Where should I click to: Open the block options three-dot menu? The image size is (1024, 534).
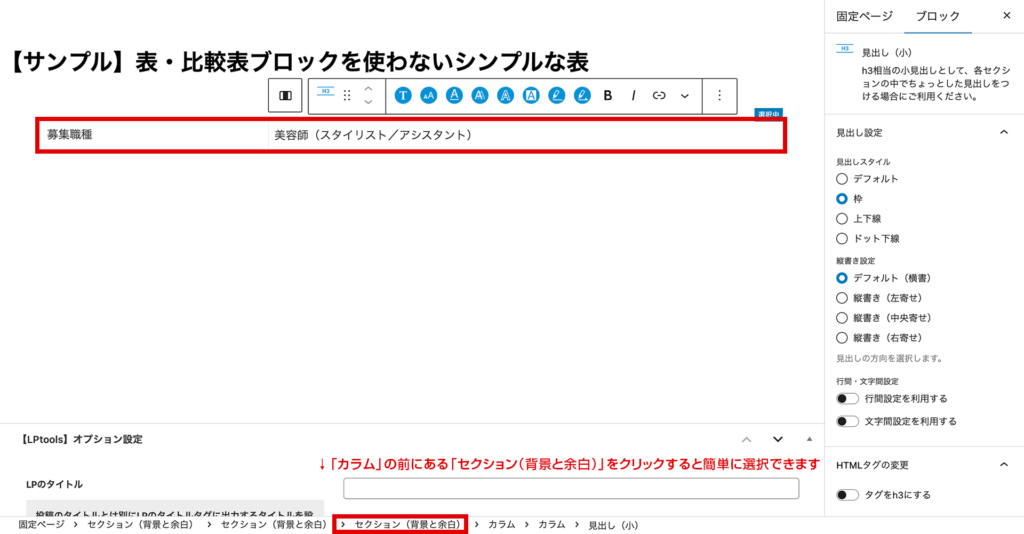719,96
